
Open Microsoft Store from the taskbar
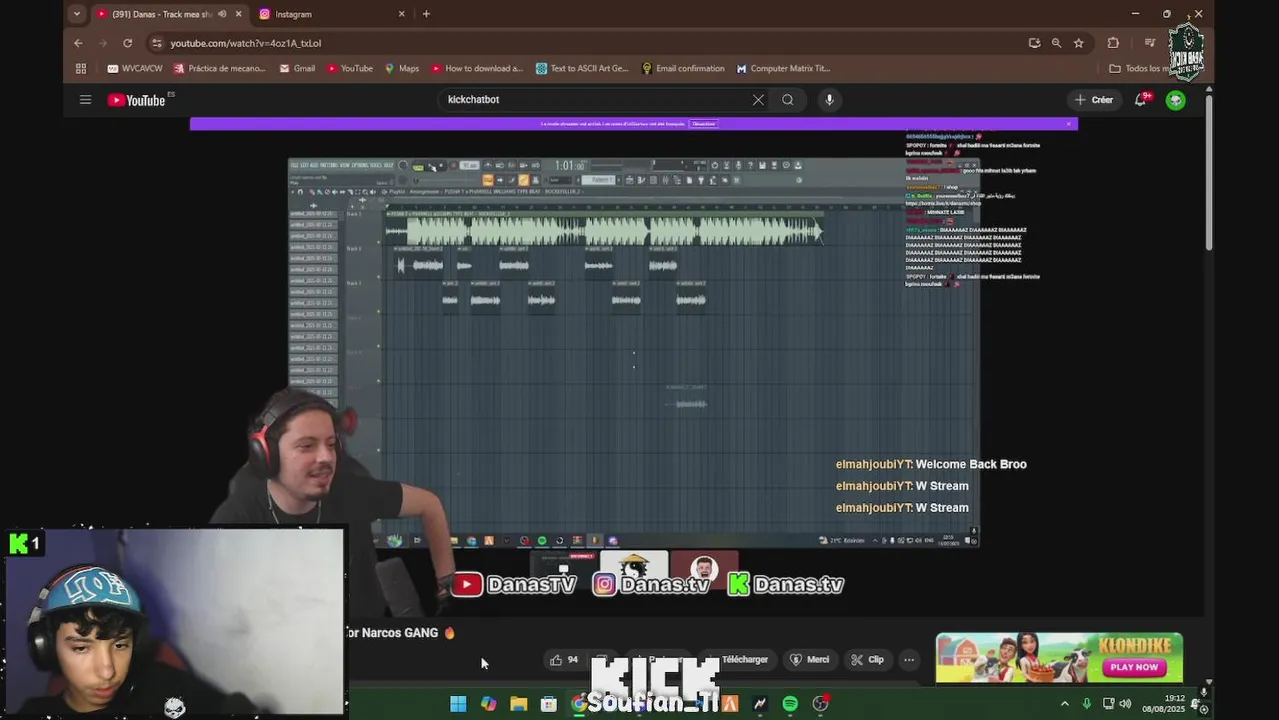(549, 704)
